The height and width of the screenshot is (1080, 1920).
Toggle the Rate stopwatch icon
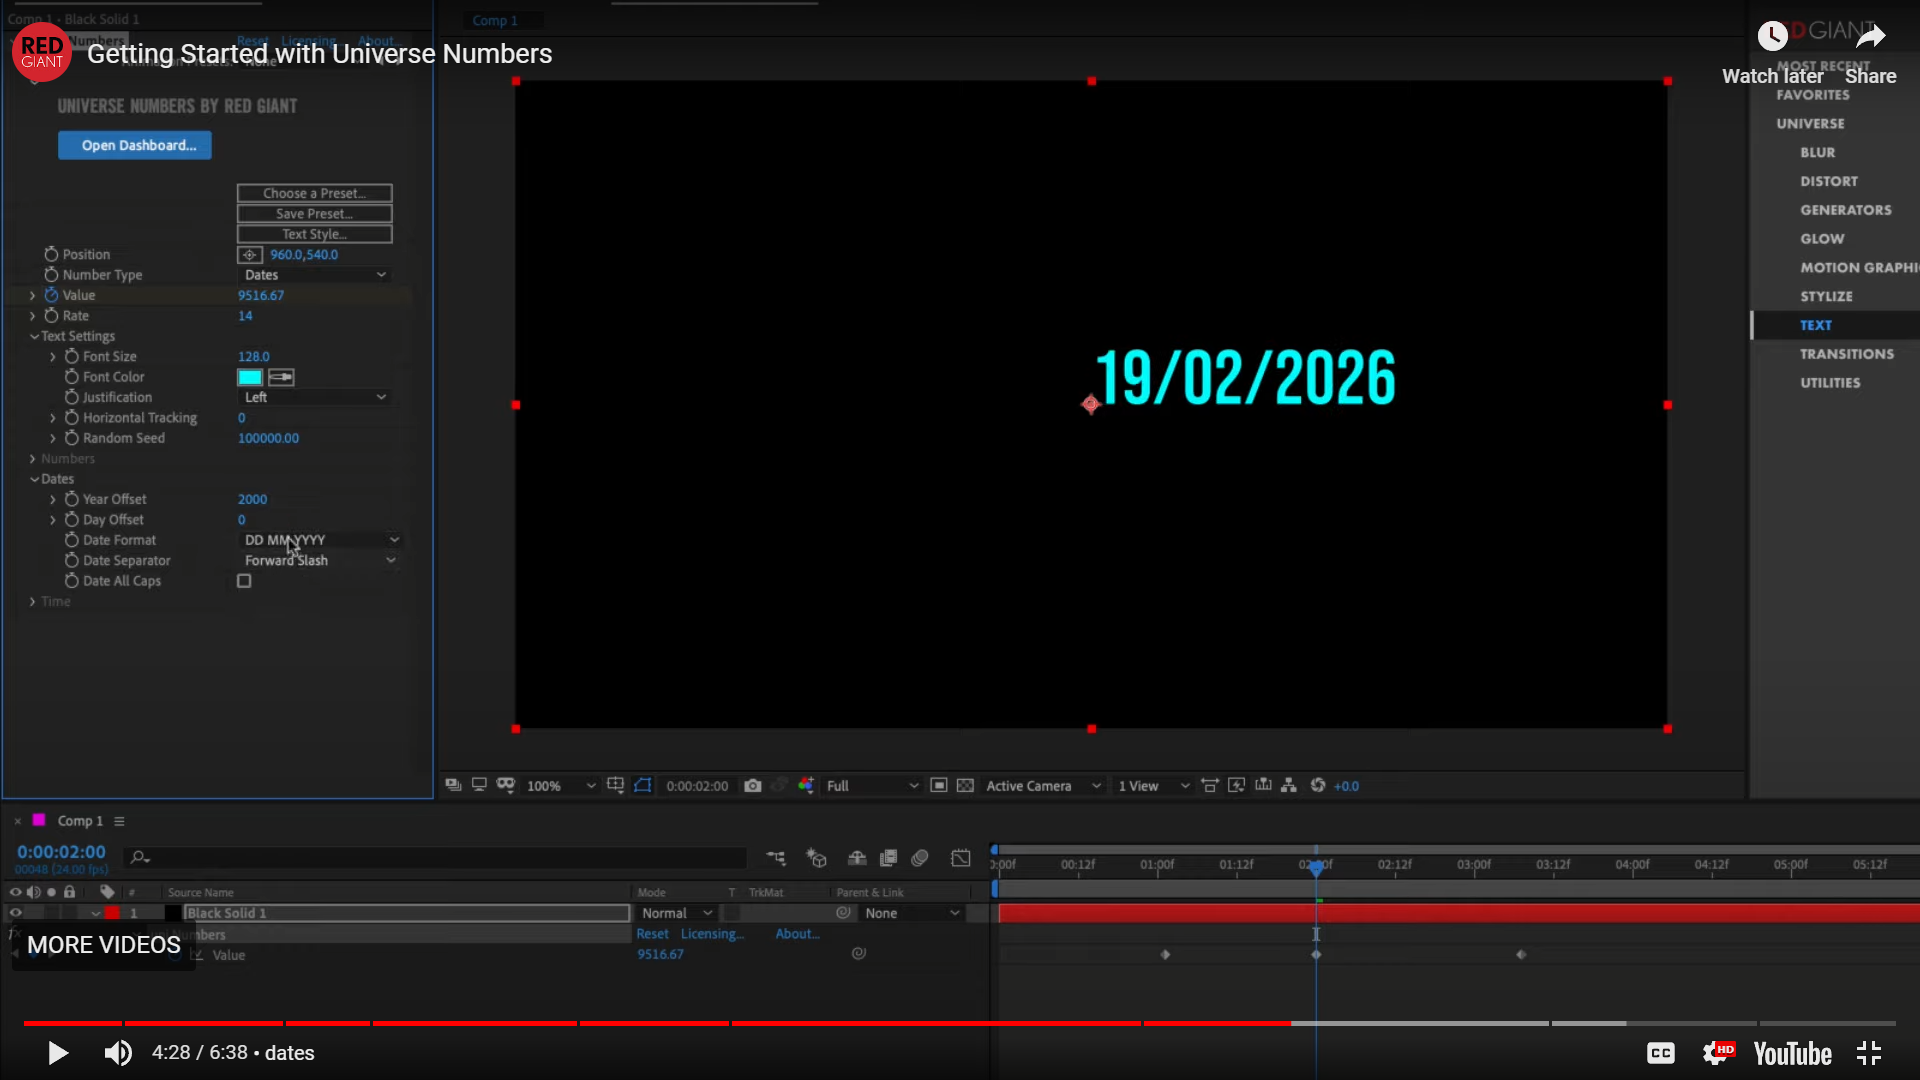tap(51, 316)
